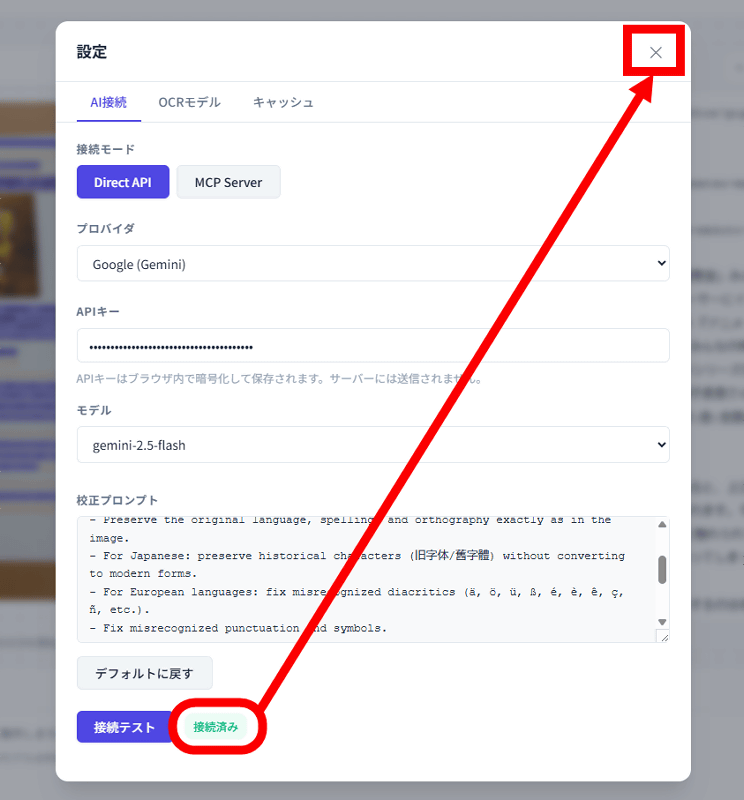Click the 設定 dialog title
This screenshot has height=800, width=744.
pos(92,52)
